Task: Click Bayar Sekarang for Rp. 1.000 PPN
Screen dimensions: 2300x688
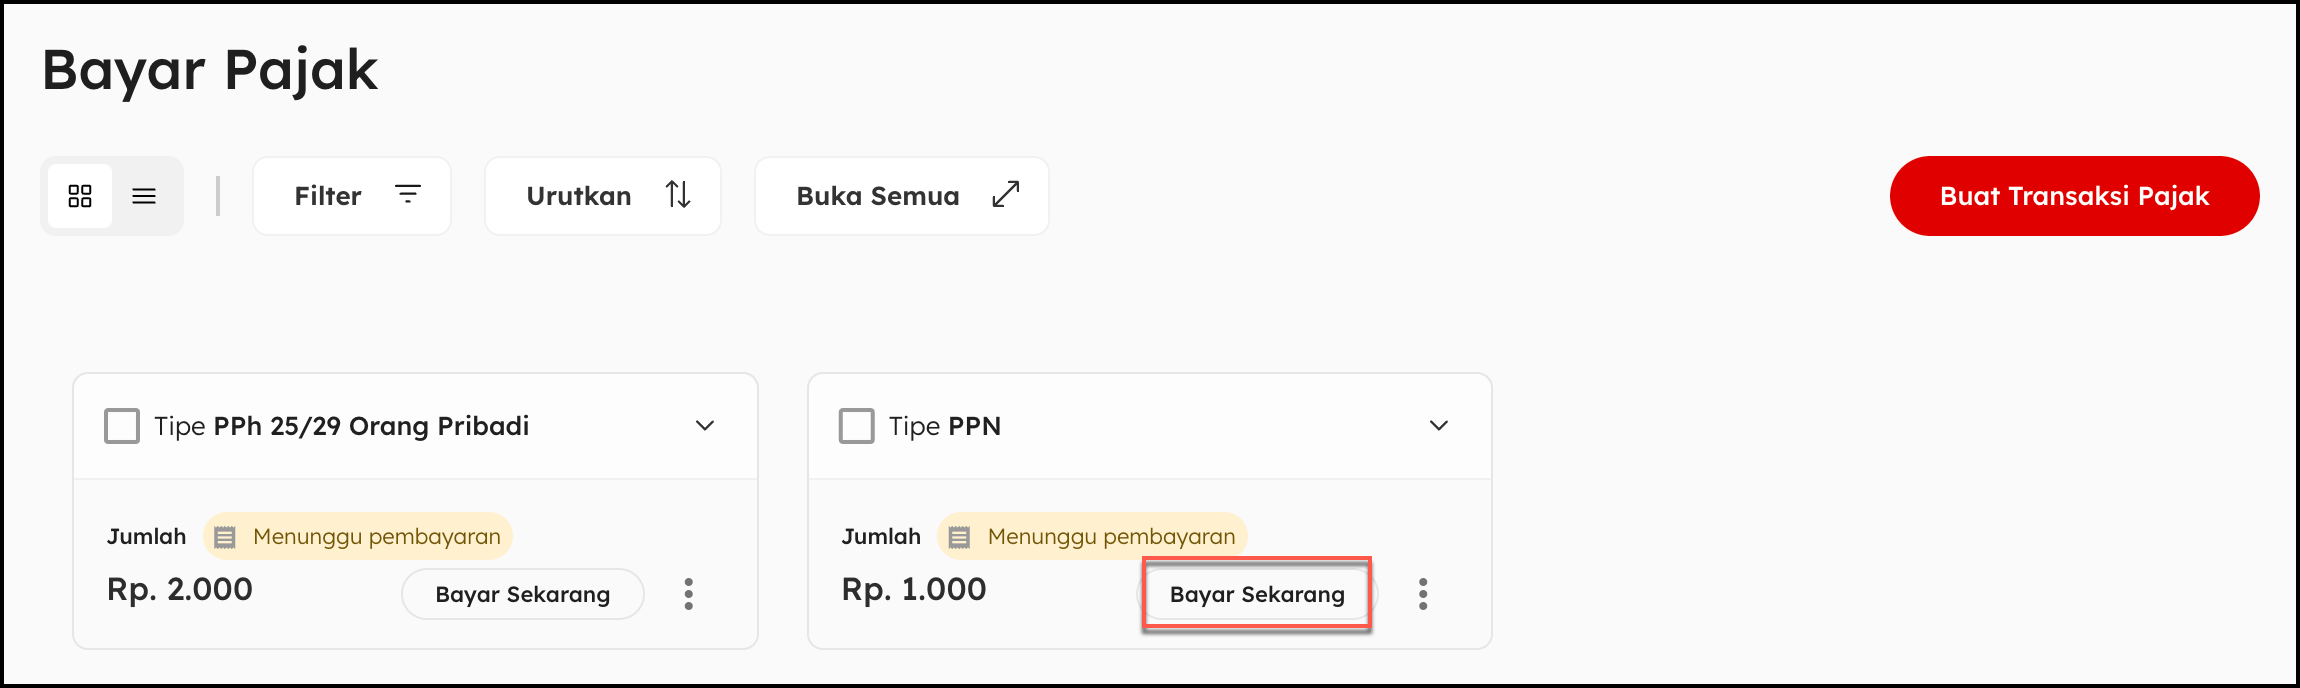Action: 1257,594
